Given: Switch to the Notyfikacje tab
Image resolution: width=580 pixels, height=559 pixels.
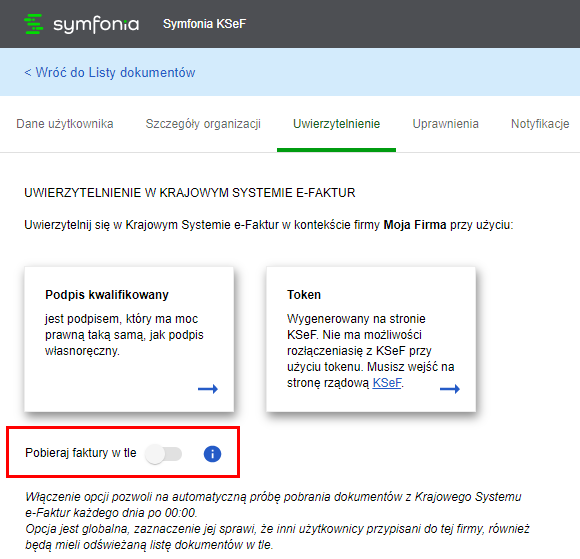Looking at the screenshot, I should pos(540,124).
